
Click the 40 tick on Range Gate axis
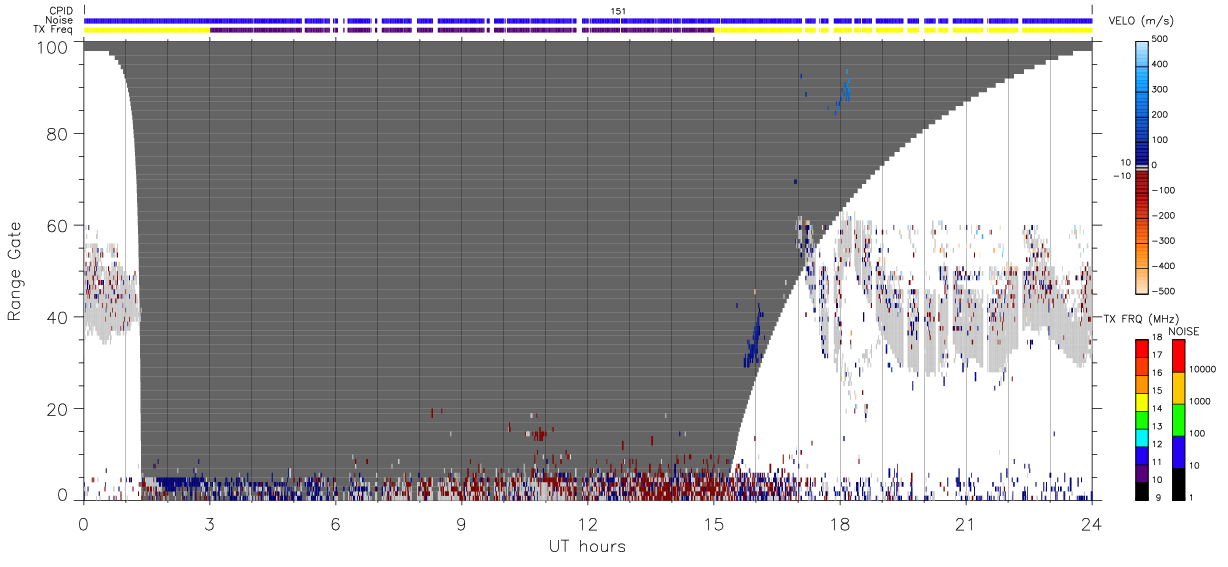[56, 317]
